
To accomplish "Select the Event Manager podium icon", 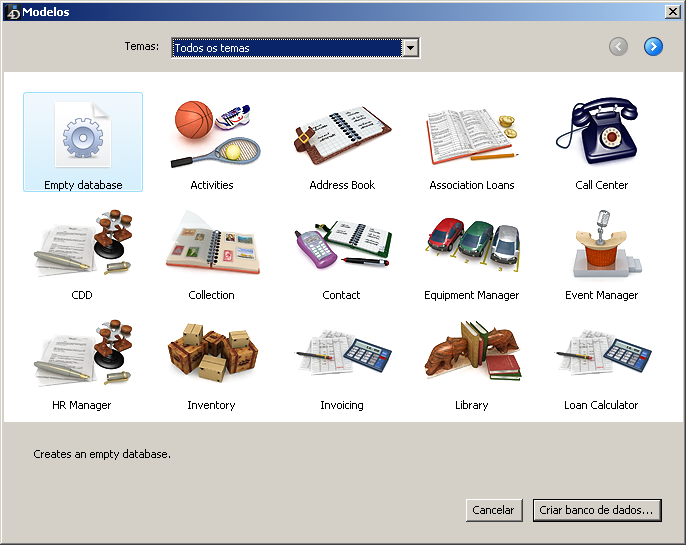I will pos(602,246).
